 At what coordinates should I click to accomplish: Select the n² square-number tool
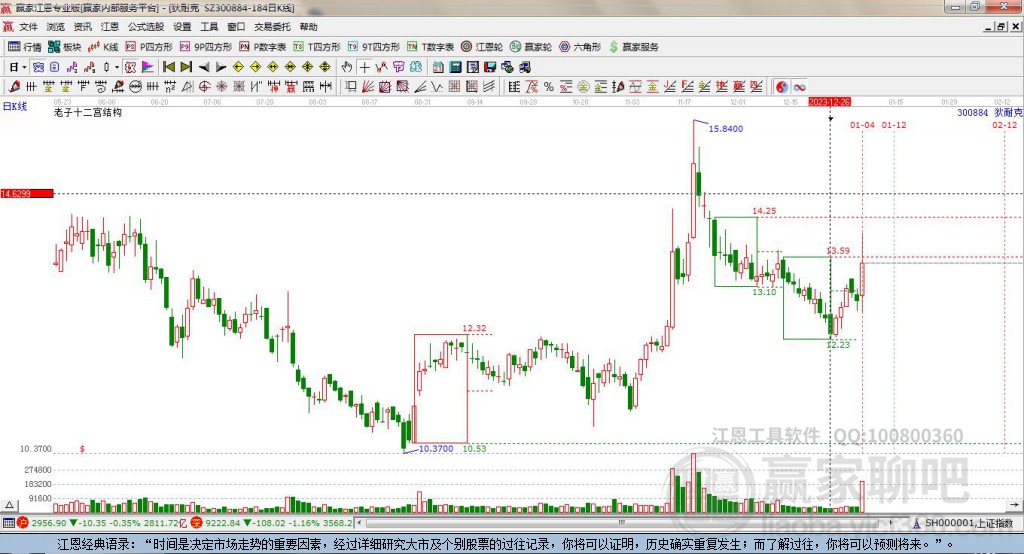coord(169,86)
